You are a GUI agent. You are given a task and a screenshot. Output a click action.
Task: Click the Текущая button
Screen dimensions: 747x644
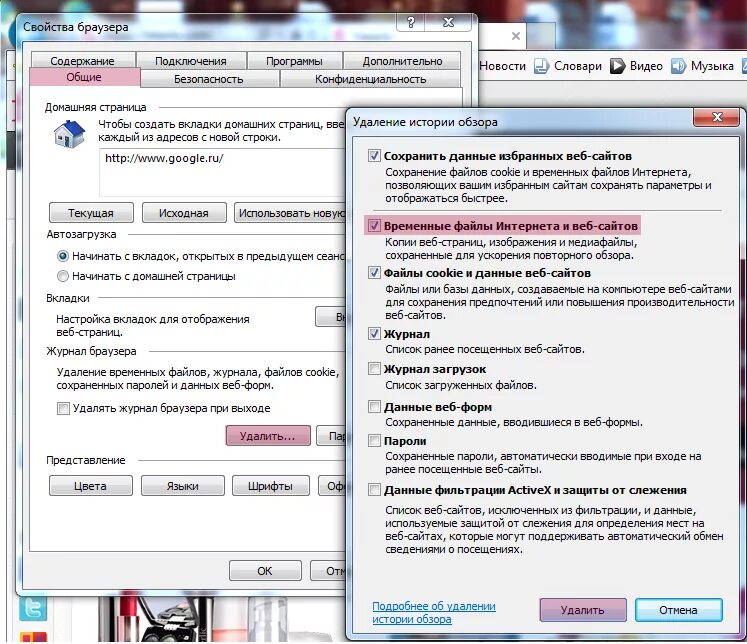click(x=91, y=213)
